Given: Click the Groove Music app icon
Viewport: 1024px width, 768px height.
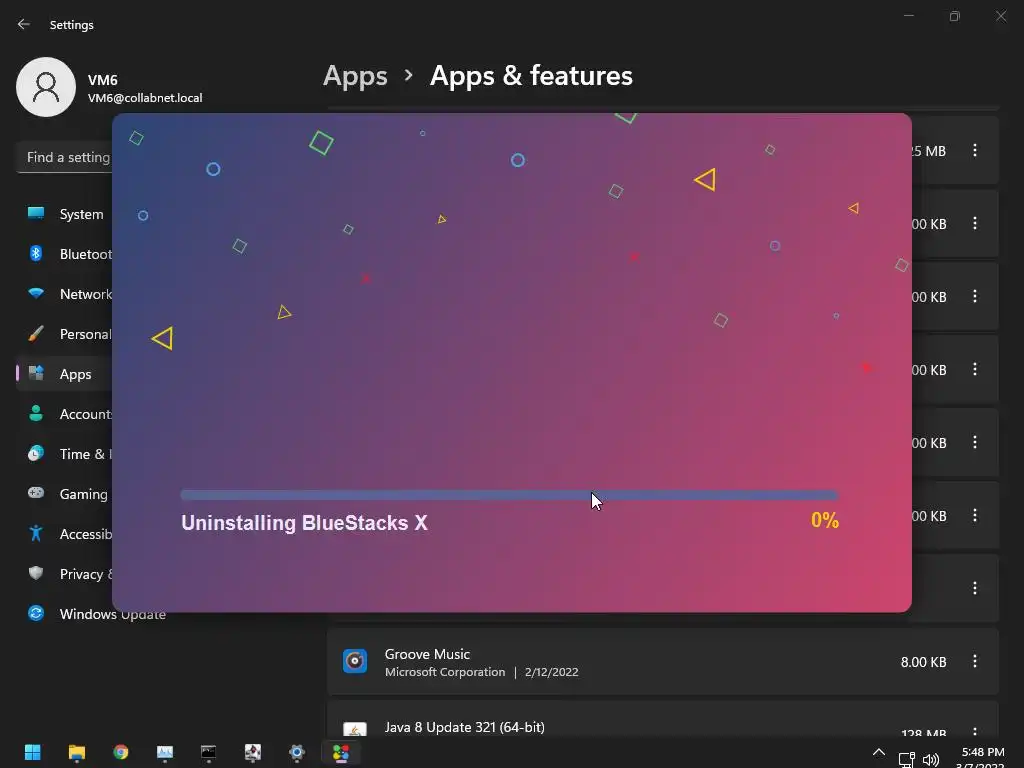Looking at the screenshot, I should tap(355, 662).
